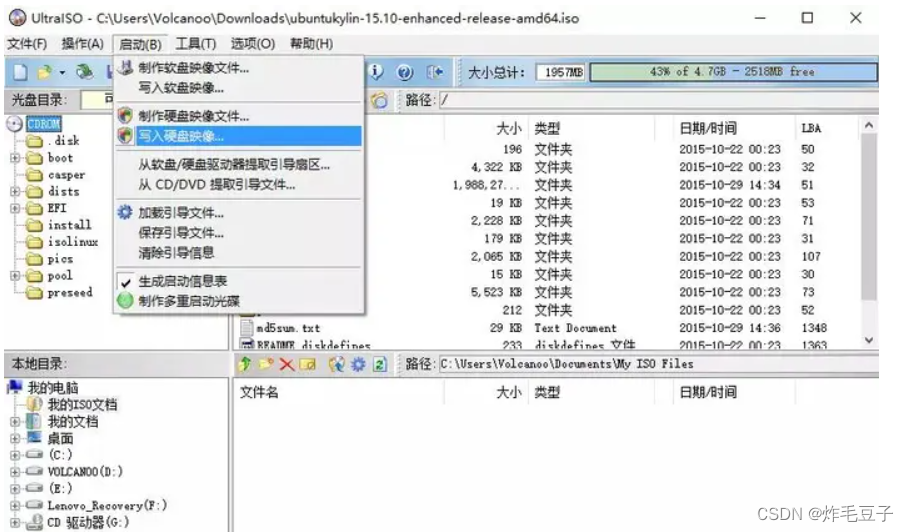The height and width of the screenshot is (532, 909).
Task: Click the blue gear icon in local toolbar
Action: tap(358, 364)
